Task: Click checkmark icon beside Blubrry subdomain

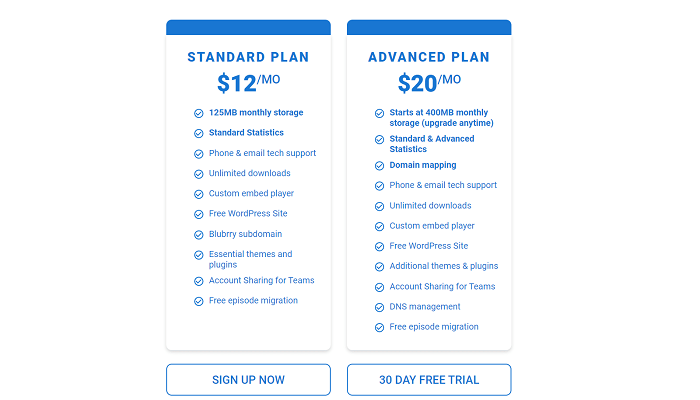Action: tap(199, 235)
